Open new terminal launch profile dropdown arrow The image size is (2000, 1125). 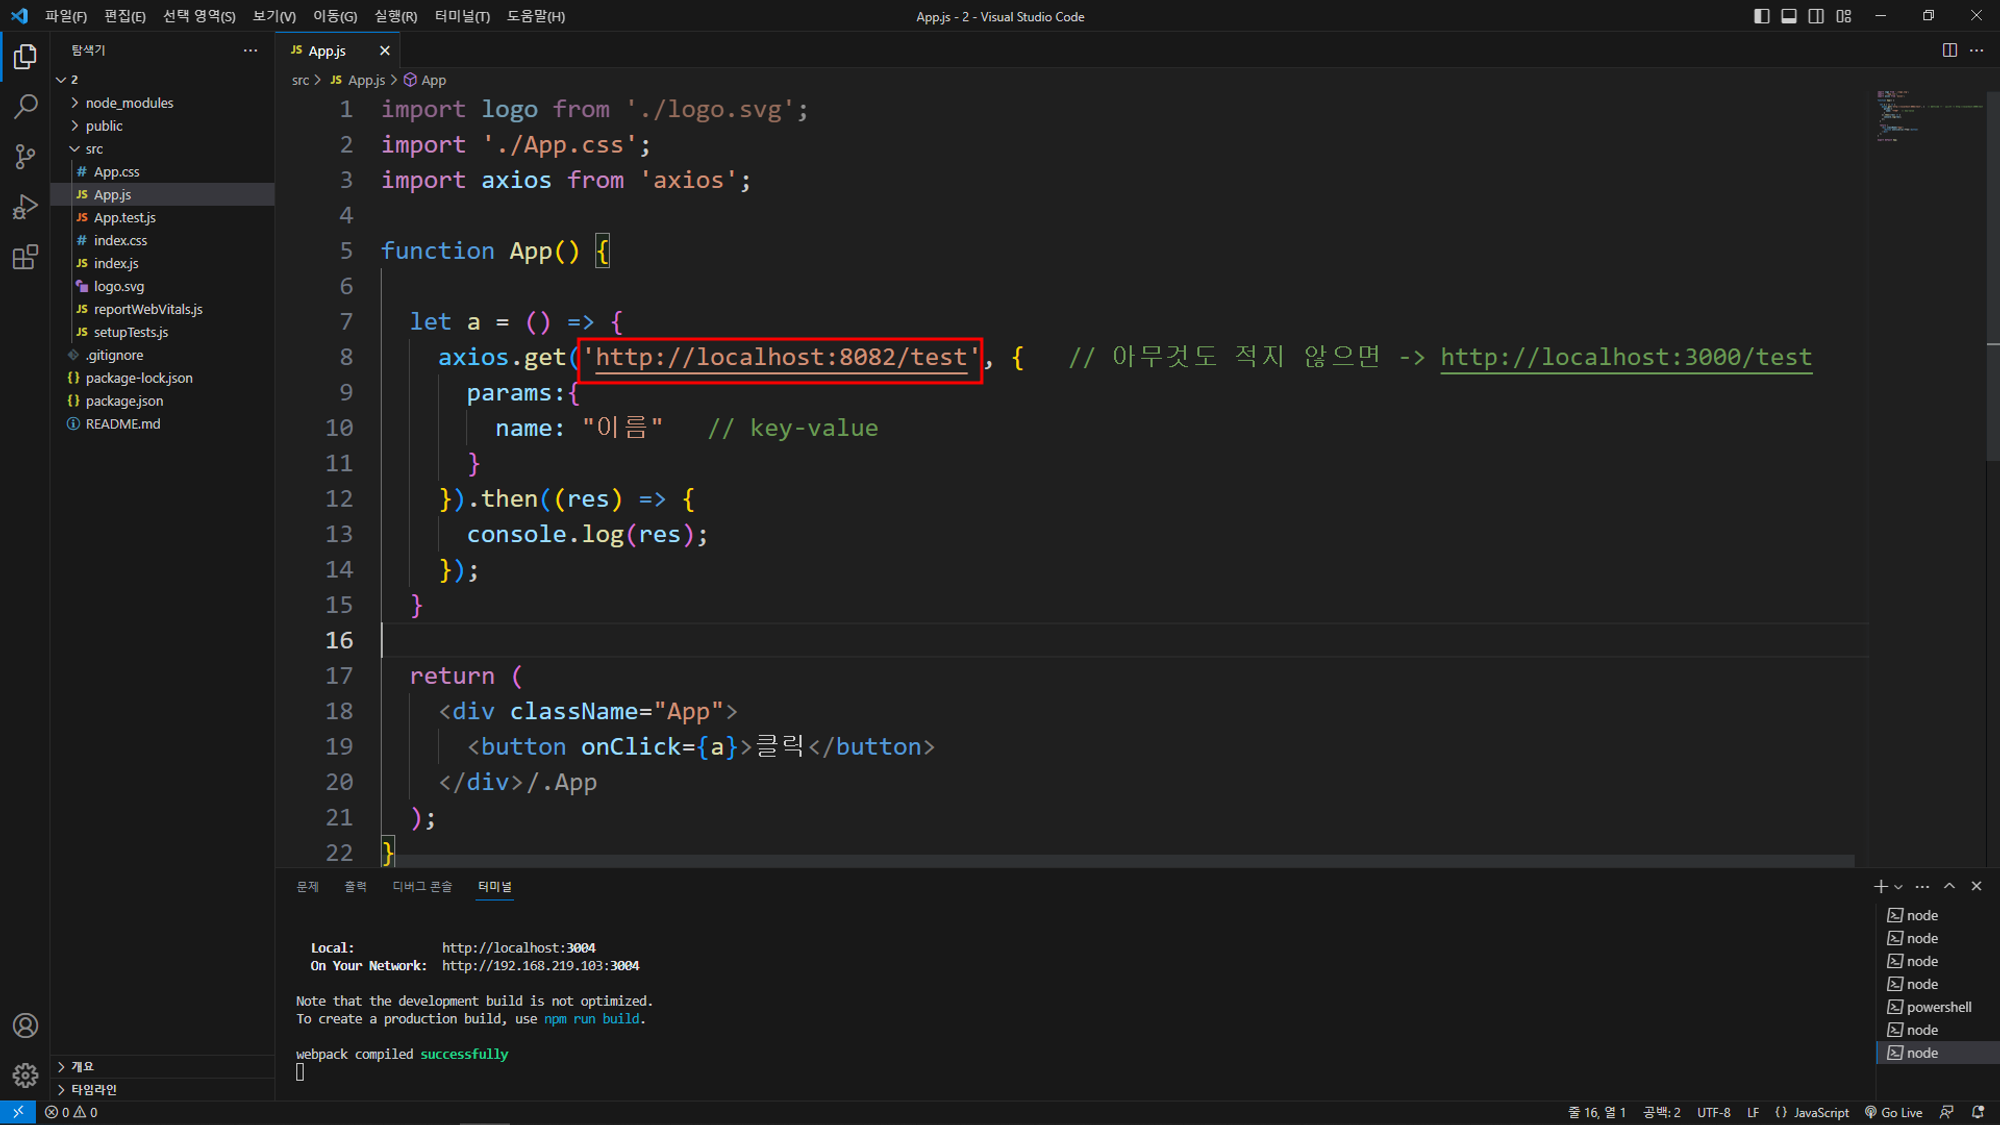click(1898, 887)
